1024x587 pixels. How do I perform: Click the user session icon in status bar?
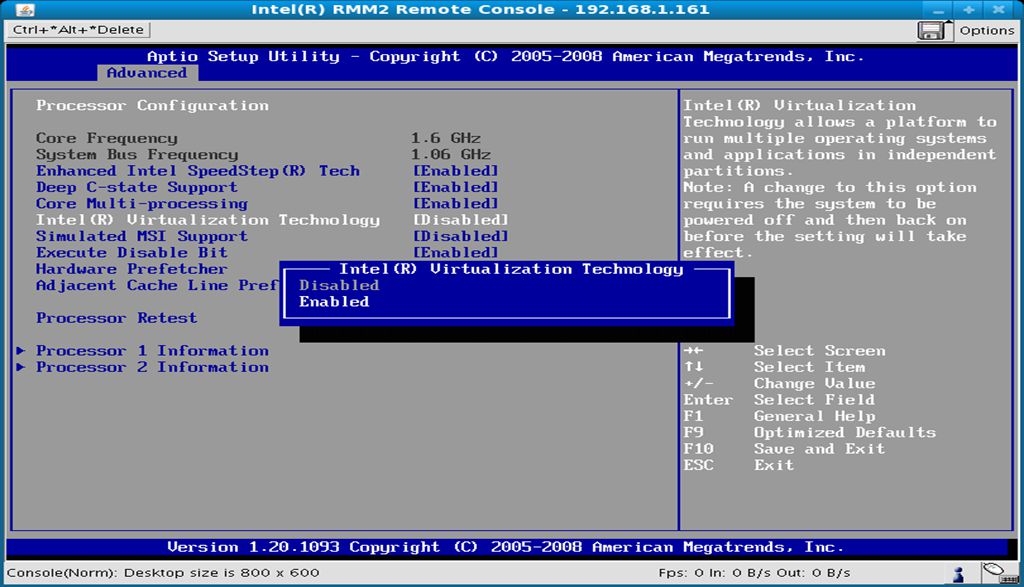click(958, 572)
